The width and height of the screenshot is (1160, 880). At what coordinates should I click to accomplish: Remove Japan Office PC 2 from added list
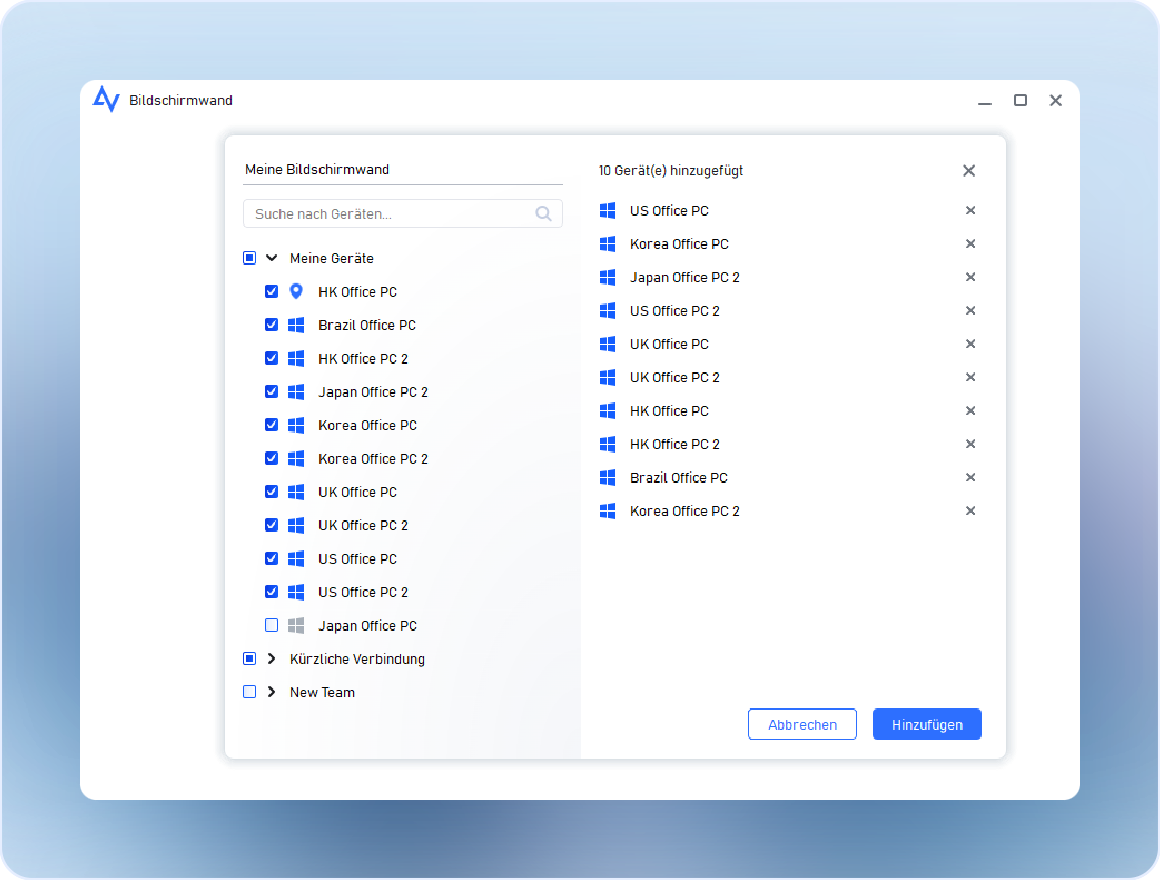[970, 277]
